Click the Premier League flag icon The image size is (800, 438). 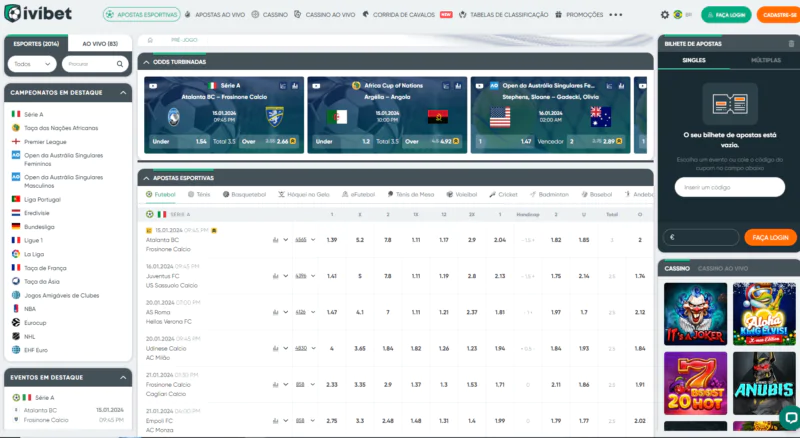(x=16, y=141)
